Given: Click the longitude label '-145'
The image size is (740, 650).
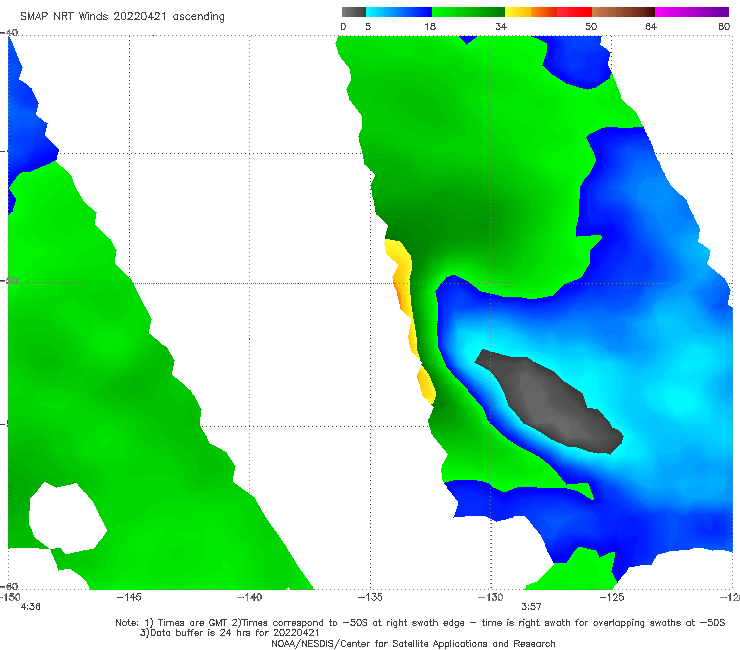Looking at the screenshot, I should coord(129,597).
